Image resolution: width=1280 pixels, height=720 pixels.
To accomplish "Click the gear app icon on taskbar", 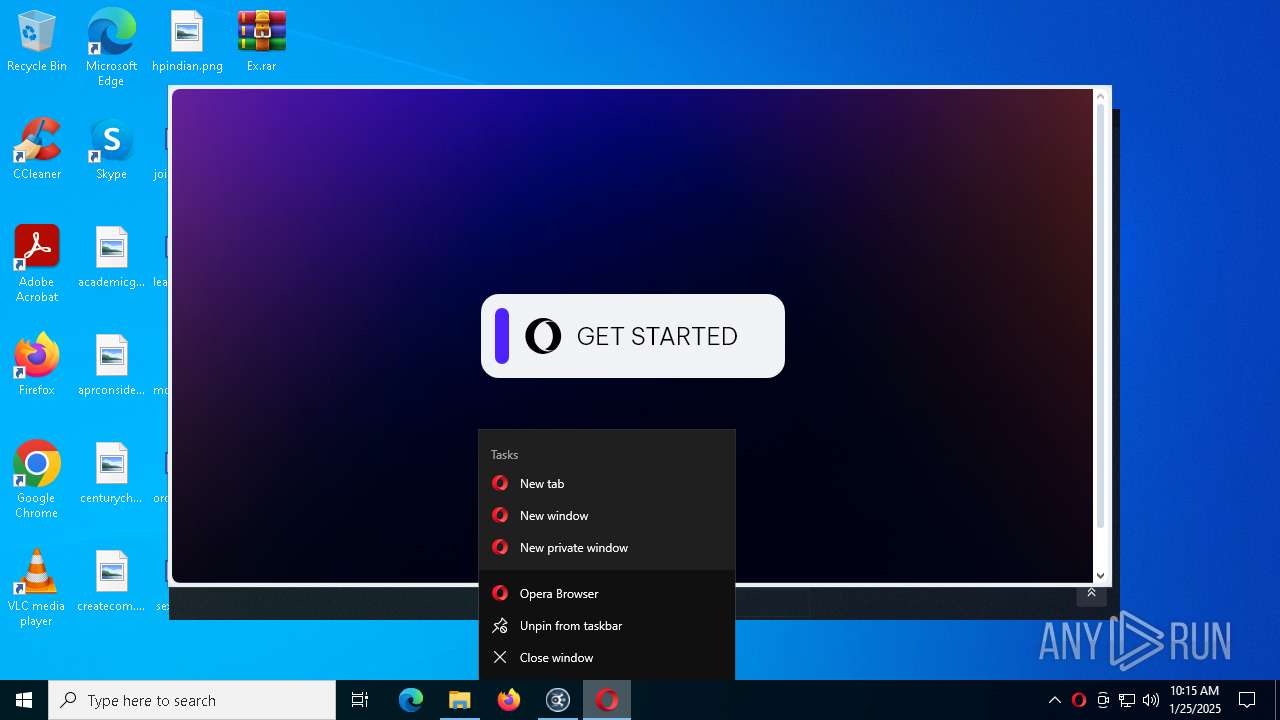I will click(x=558, y=700).
